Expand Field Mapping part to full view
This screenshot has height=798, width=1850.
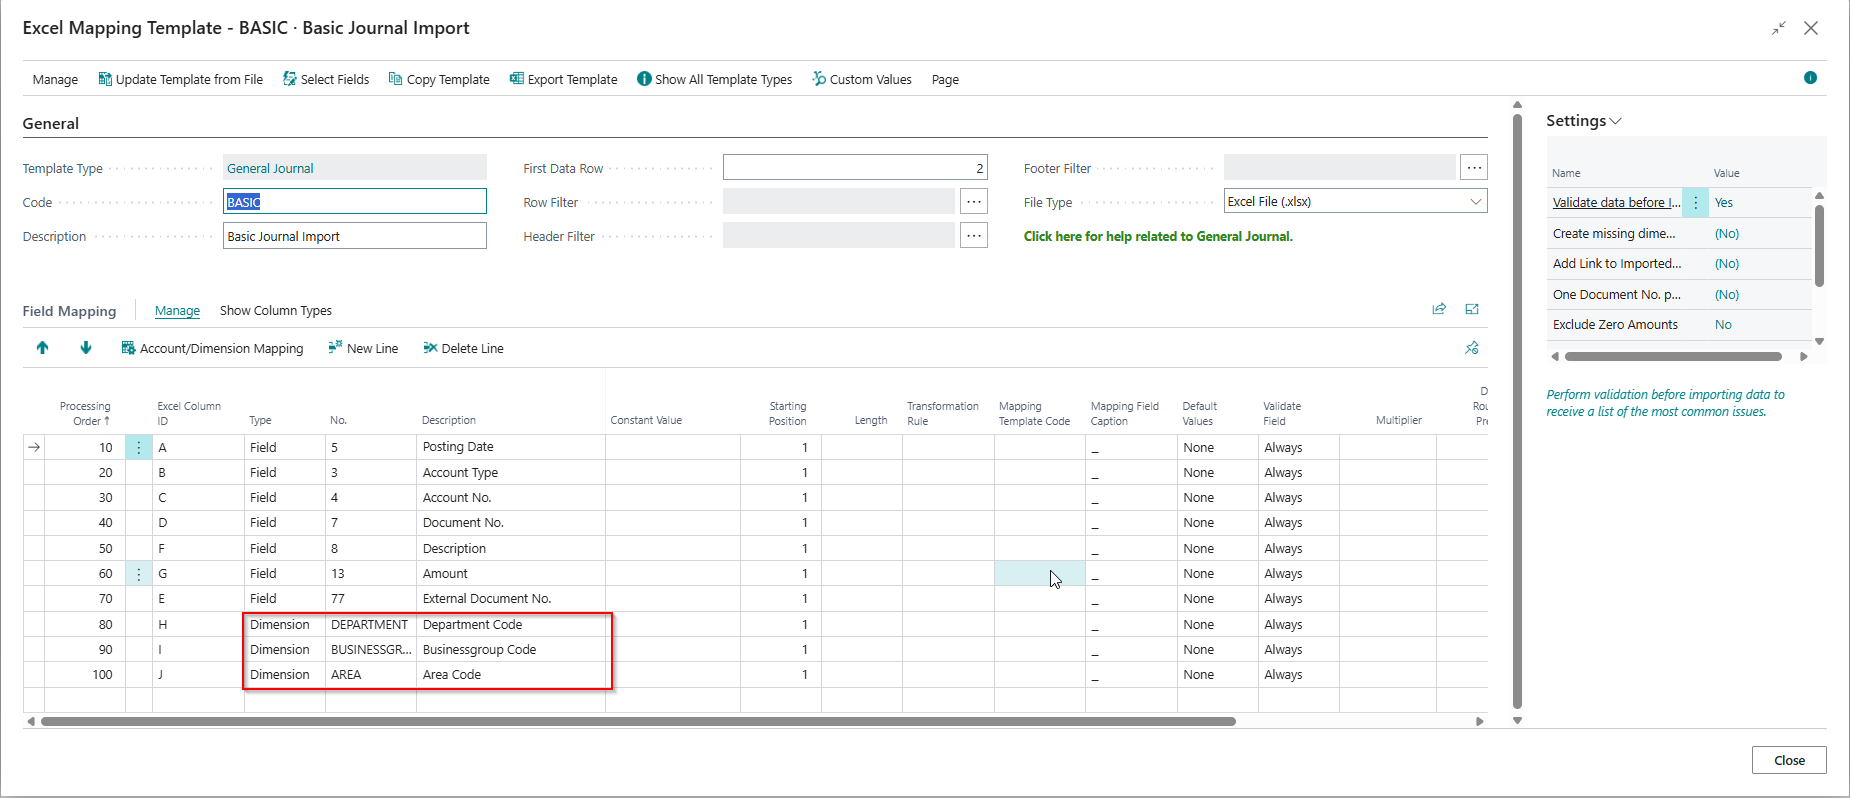[1472, 309]
